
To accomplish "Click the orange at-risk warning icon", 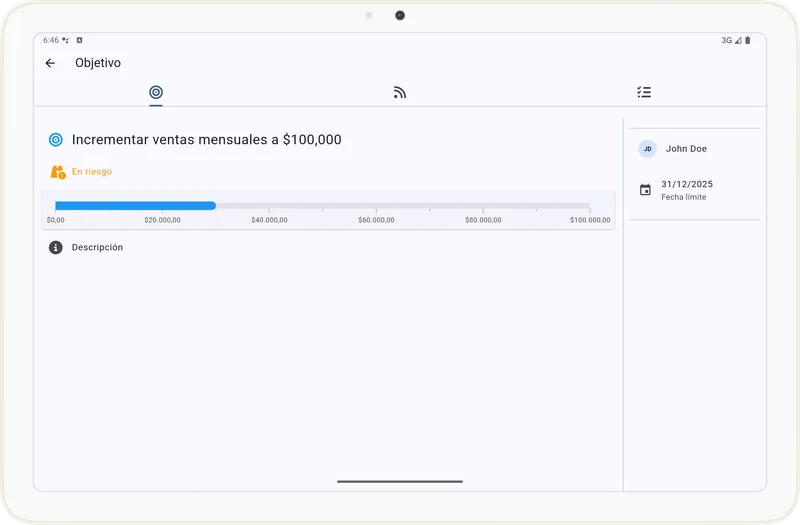I will coord(58,172).
